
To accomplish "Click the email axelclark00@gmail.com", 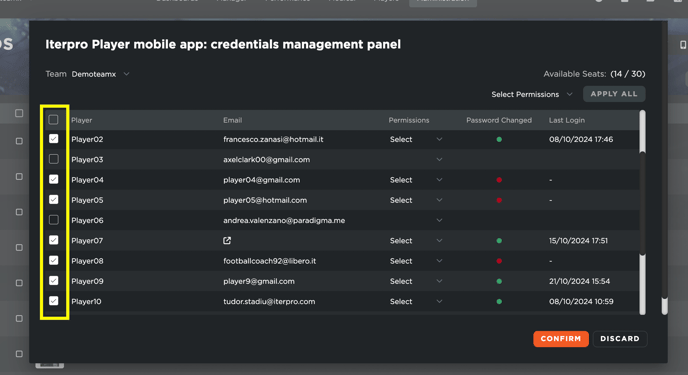I will (x=266, y=160).
